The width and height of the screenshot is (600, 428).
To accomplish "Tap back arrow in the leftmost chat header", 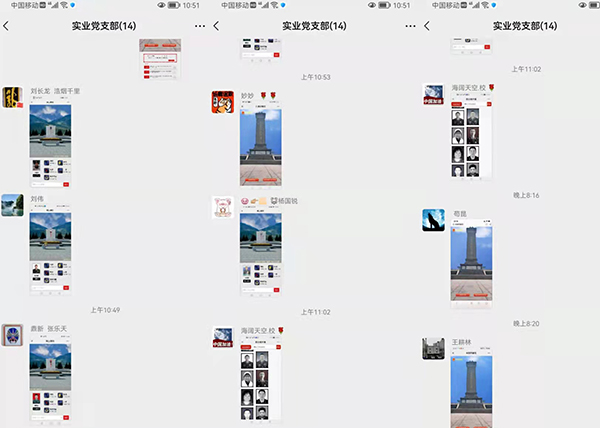I will point(7,25).
